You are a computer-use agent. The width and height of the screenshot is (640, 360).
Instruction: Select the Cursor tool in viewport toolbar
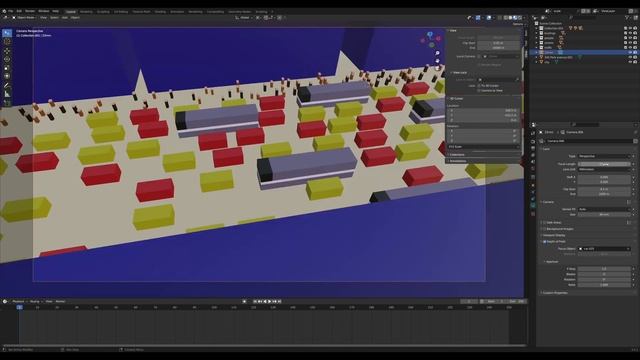[7, 42]
